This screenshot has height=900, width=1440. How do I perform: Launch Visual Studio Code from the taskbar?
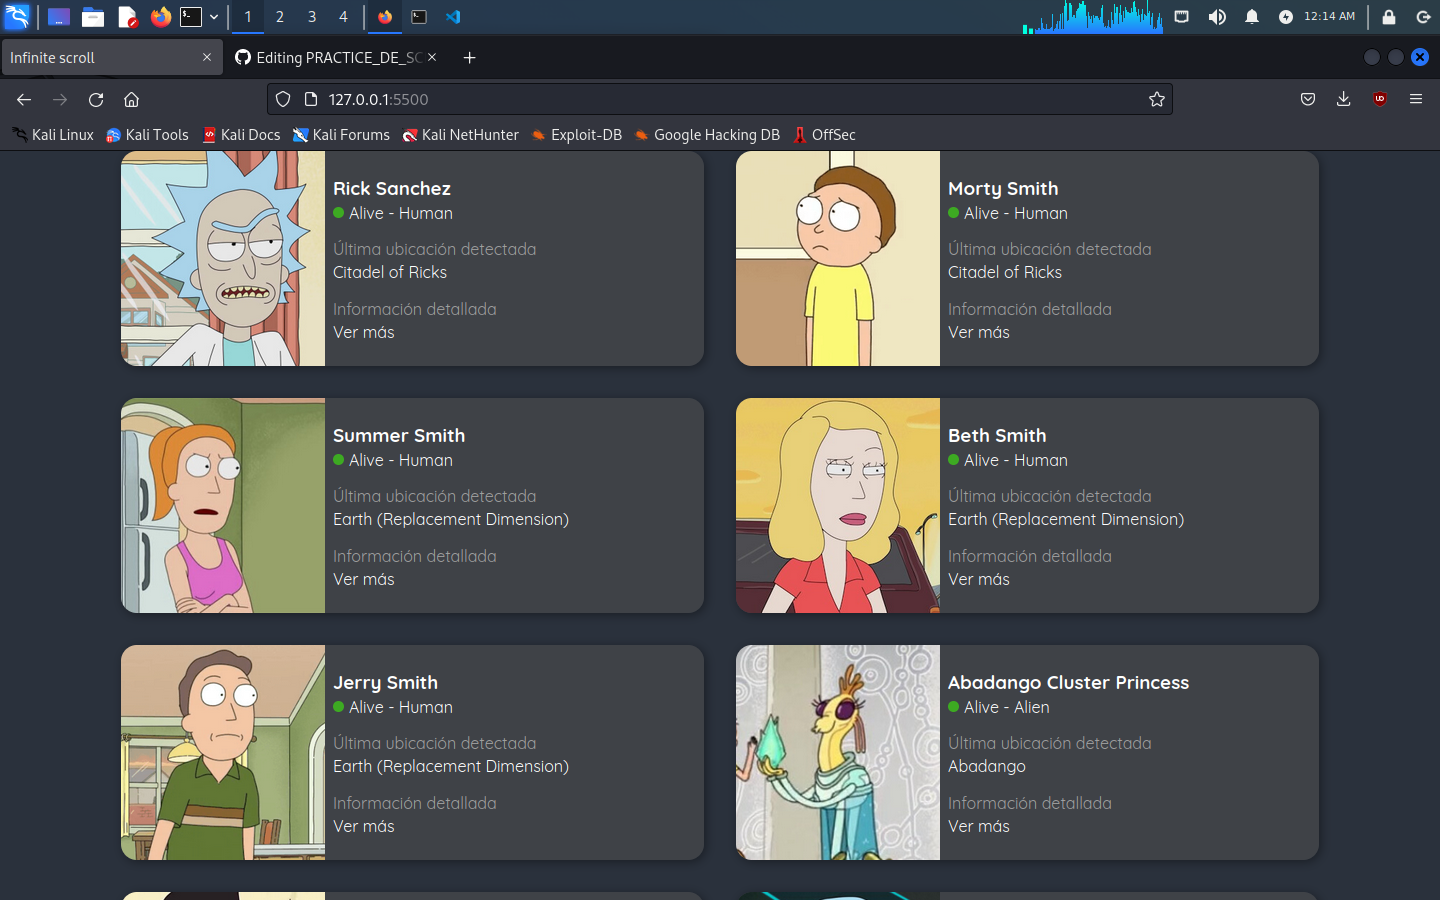(452, 17)
